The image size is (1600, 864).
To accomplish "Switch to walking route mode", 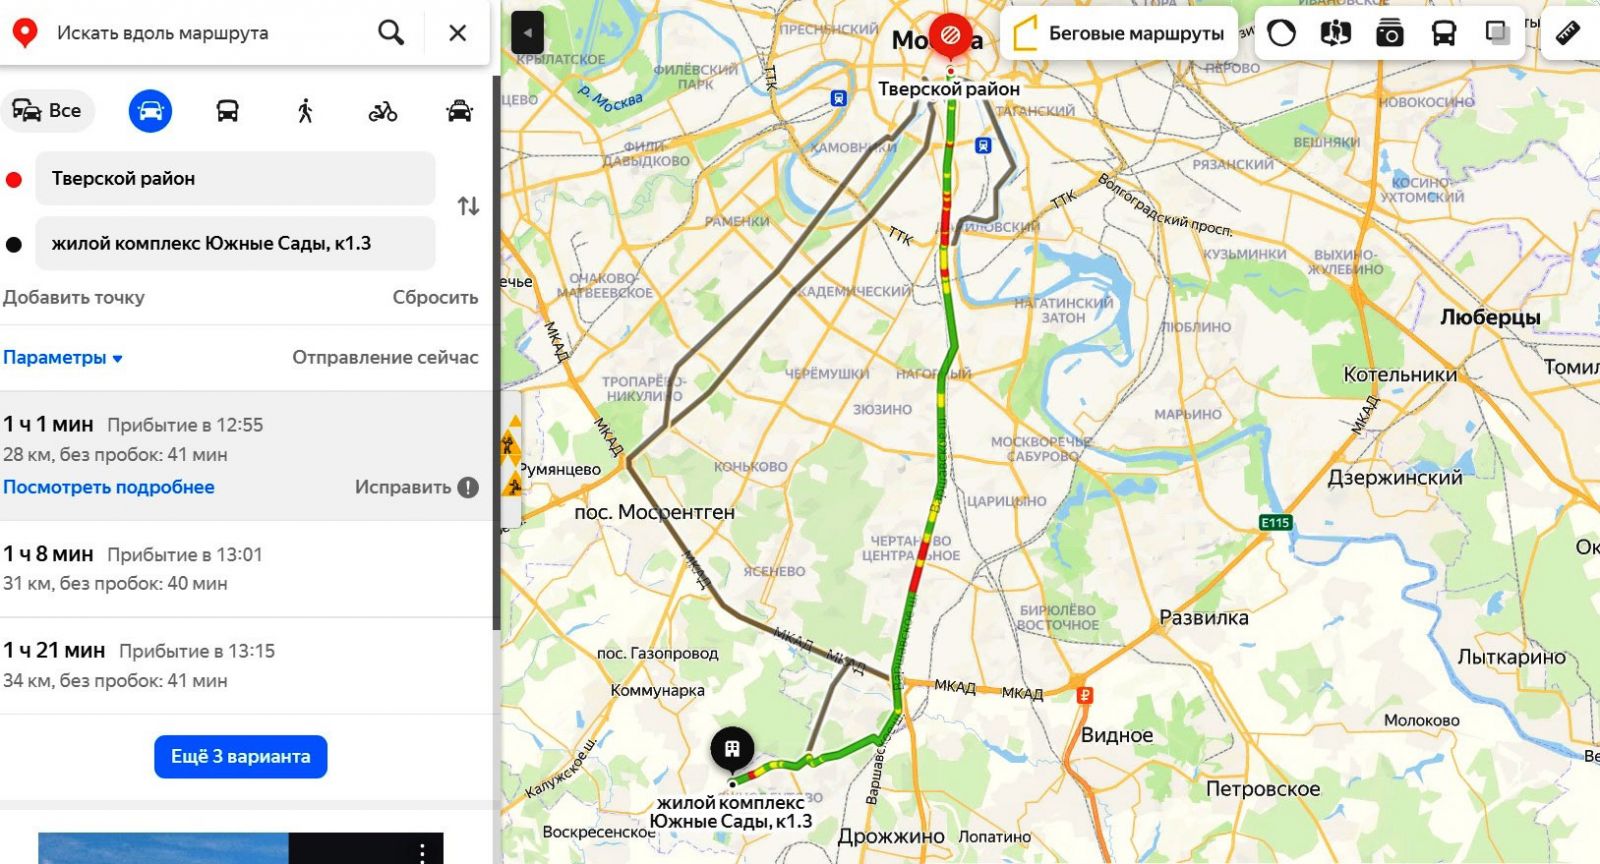I will [x=305, y=110].
